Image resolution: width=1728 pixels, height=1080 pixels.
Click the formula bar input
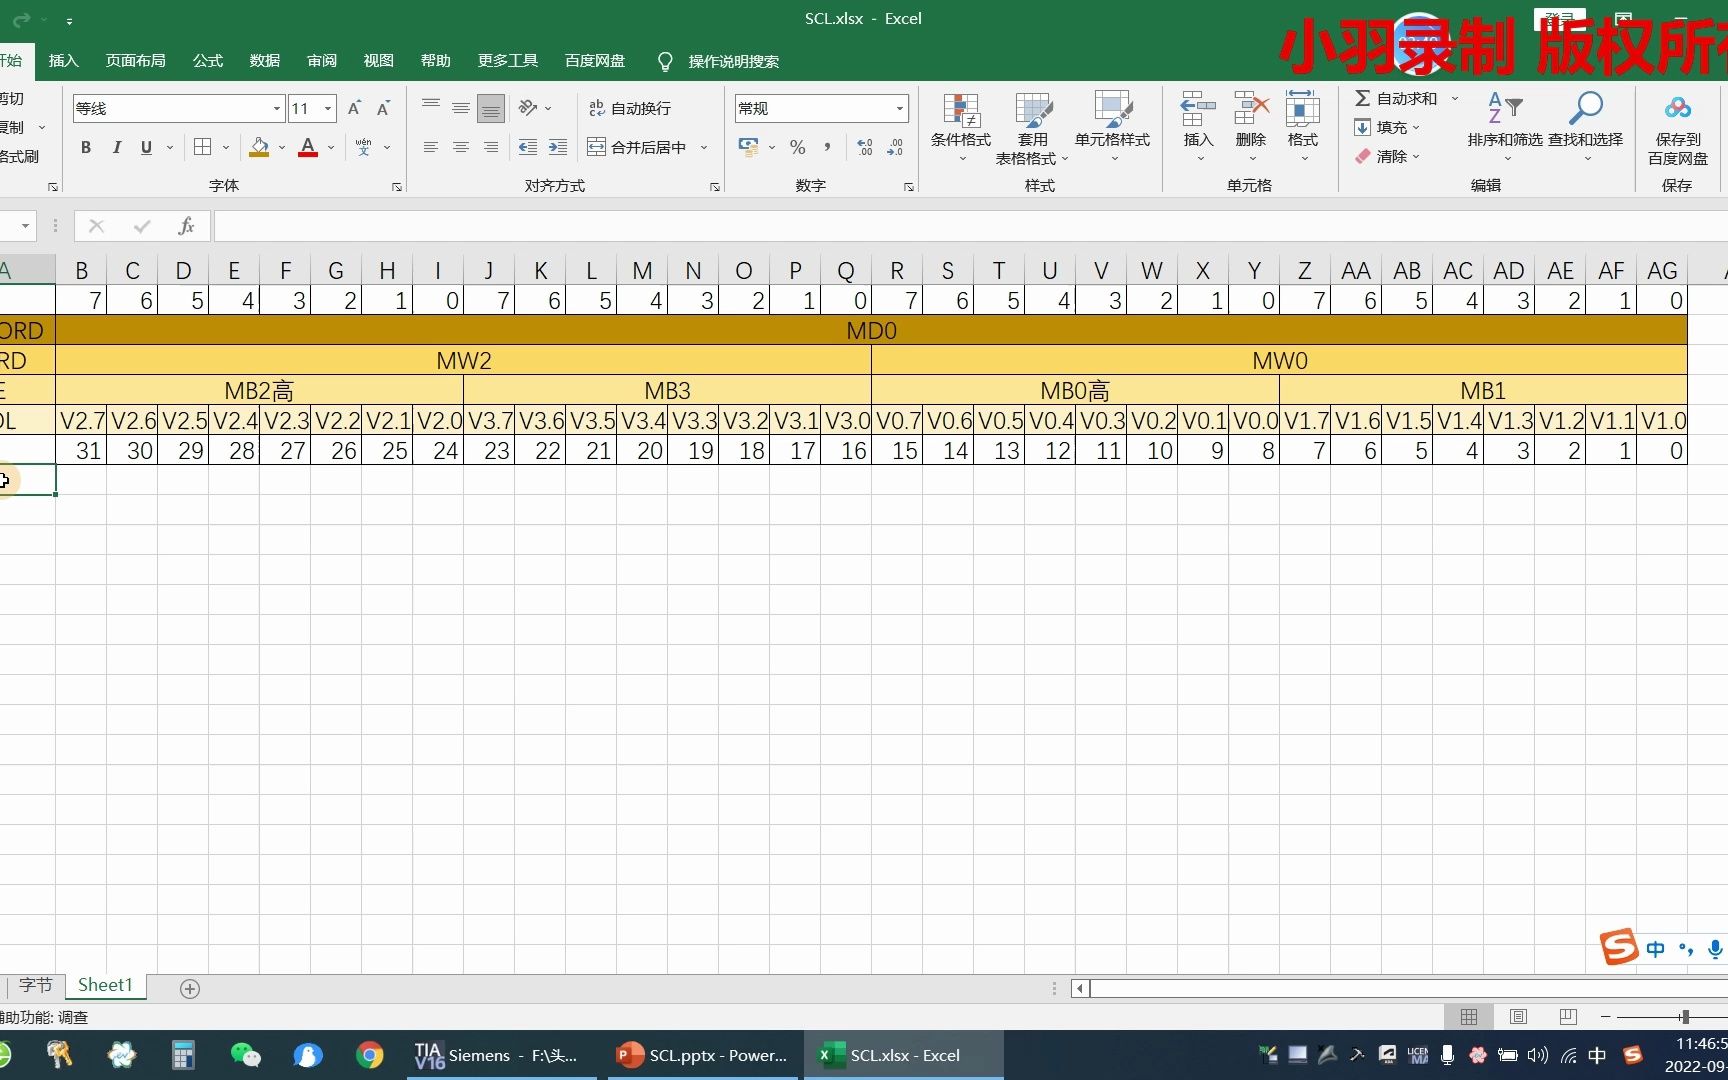click(970, 226)
